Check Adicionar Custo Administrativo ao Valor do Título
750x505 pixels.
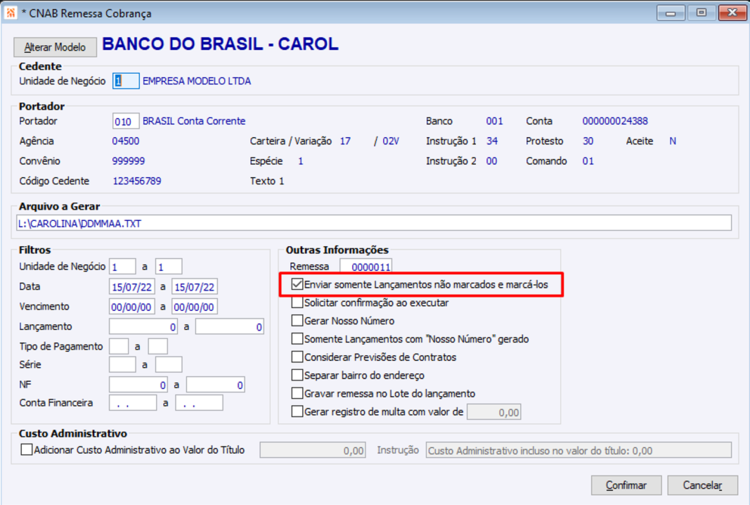pyautogui.click(x=27, y=450)
